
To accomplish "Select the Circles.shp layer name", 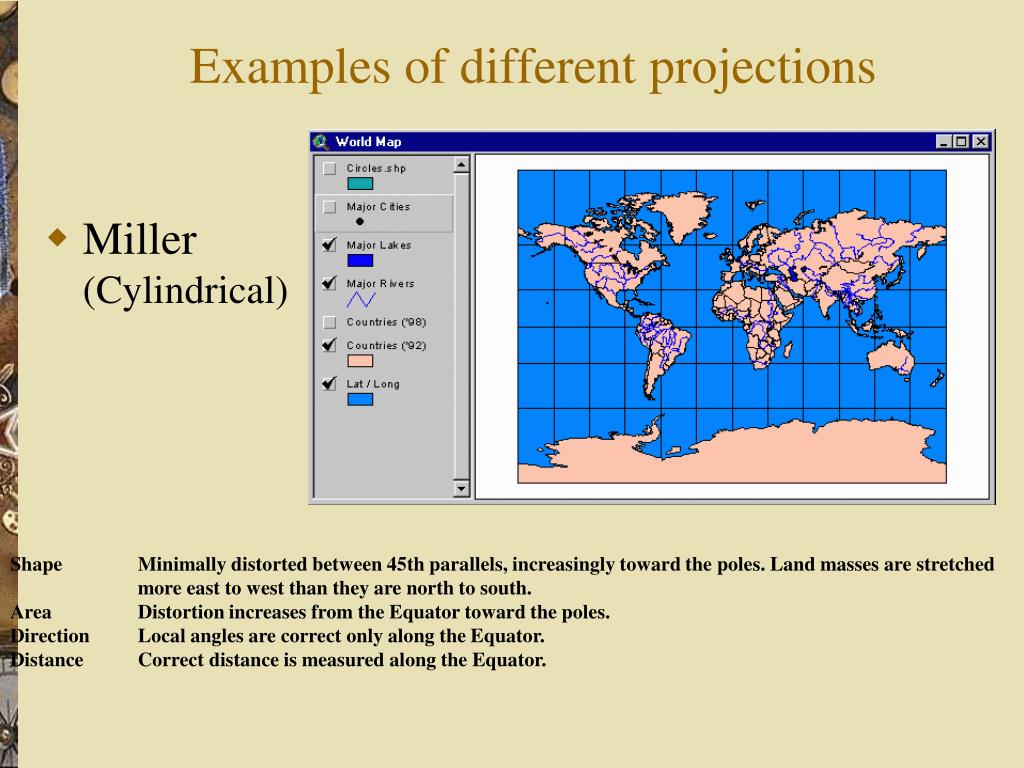I will pos(376,168).
